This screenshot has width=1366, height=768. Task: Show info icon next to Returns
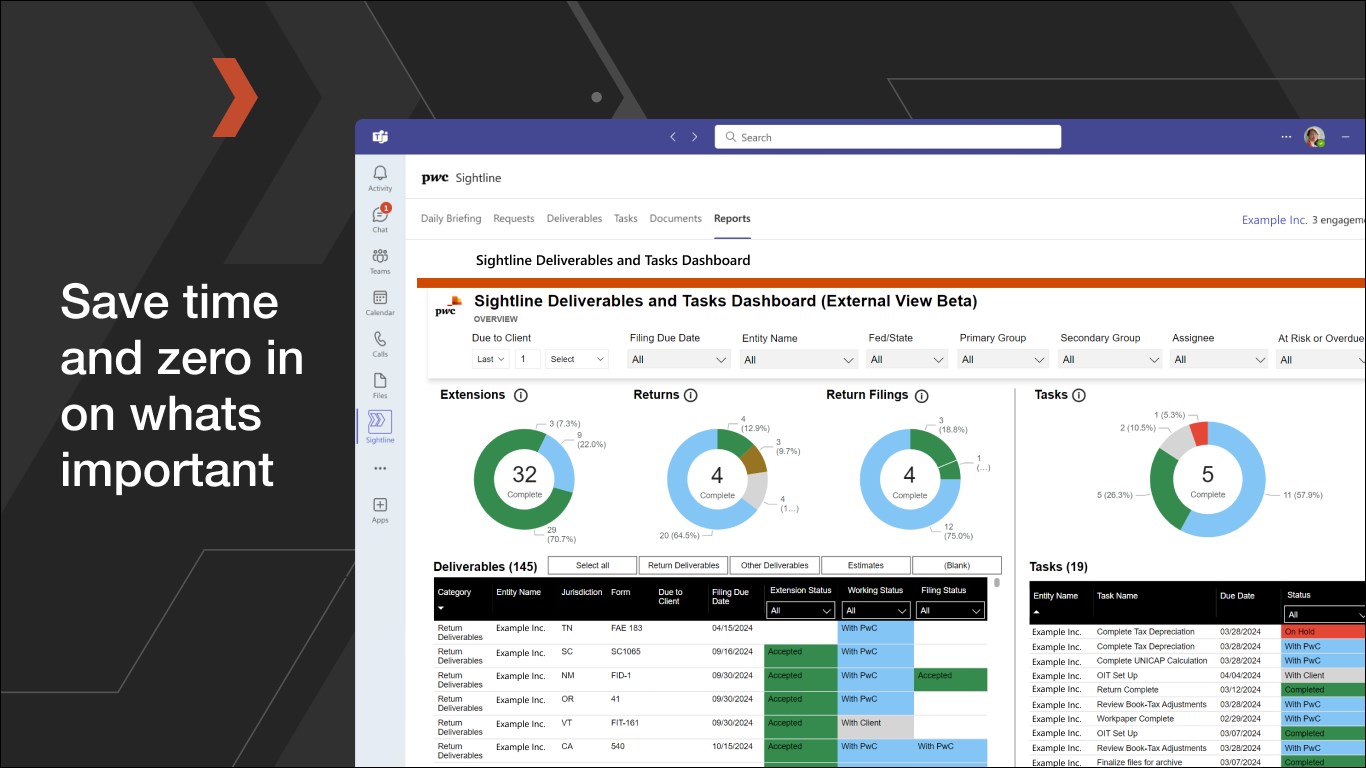[690, 396]
